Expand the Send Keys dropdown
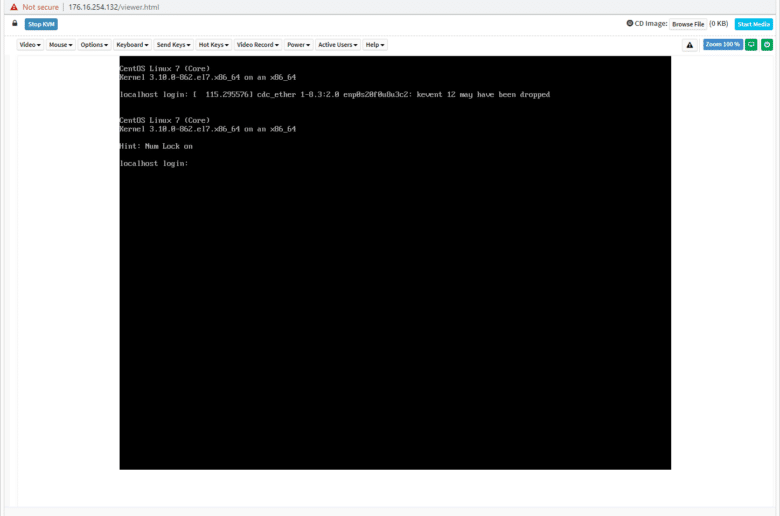The width and height of the screenshot is (780, 516). click(174, 45)
